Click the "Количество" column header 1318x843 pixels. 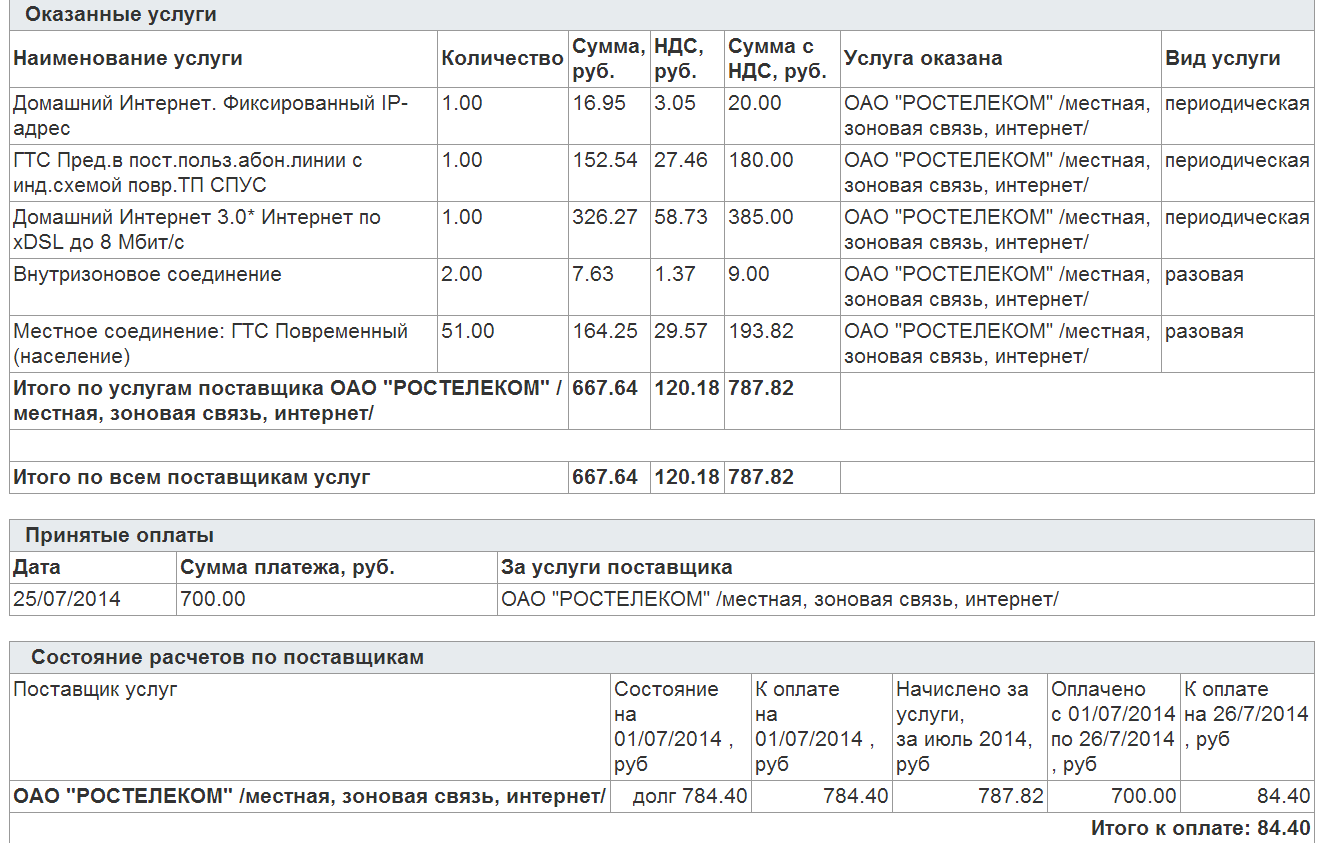502,59
